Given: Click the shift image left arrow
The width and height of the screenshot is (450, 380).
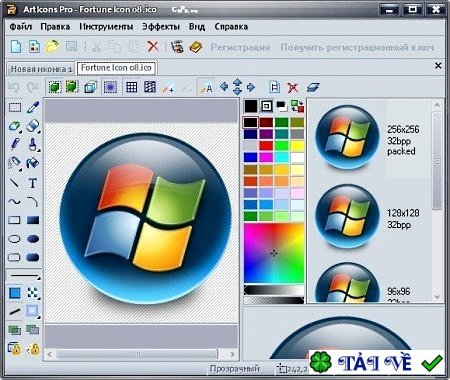Looking at the screenshot, I should (x=224, y=87).
